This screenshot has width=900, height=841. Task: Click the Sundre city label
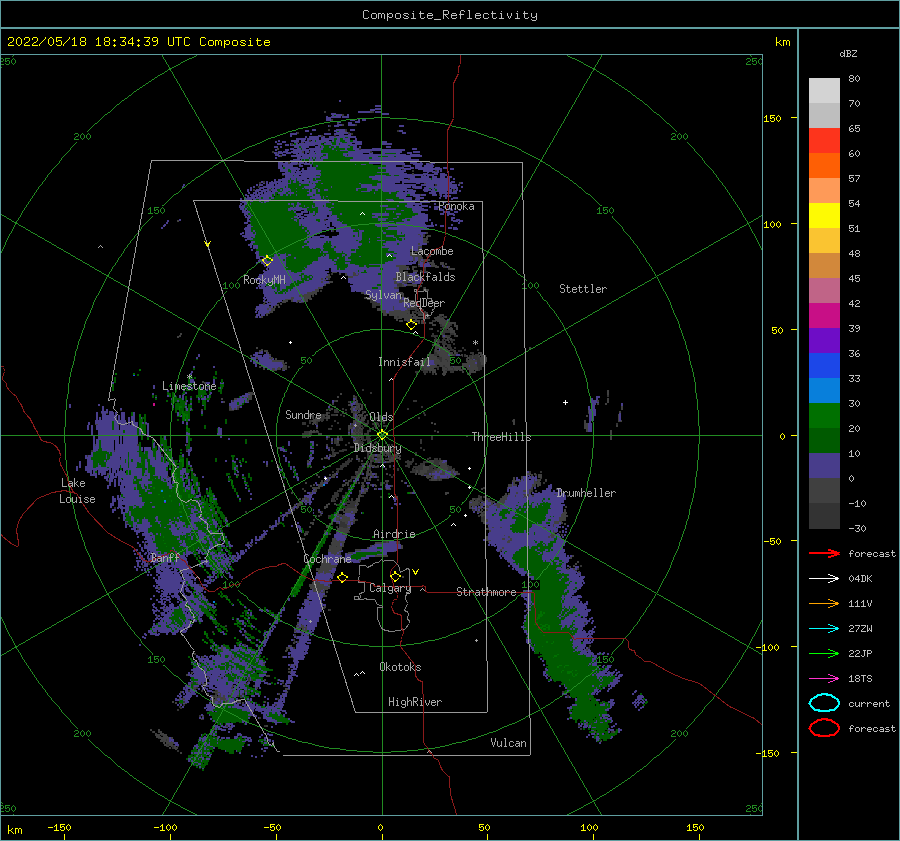point(303,414)
